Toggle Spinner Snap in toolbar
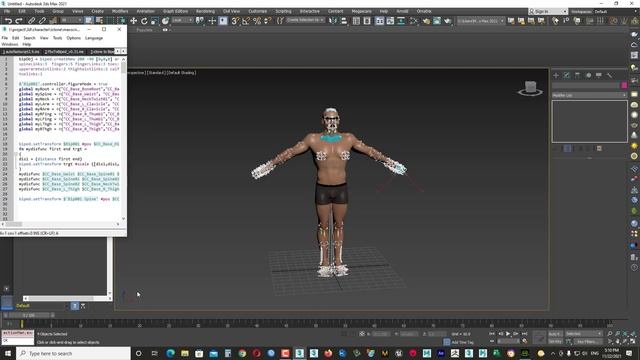640x360 pixels. tap(267, 21)
